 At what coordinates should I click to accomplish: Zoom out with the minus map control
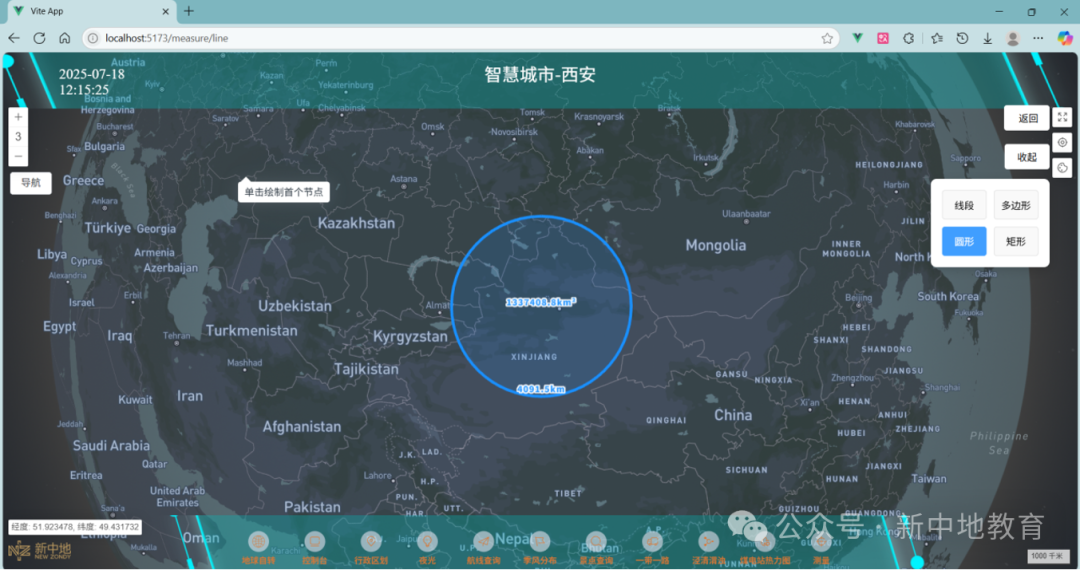(x=19, y=156)
